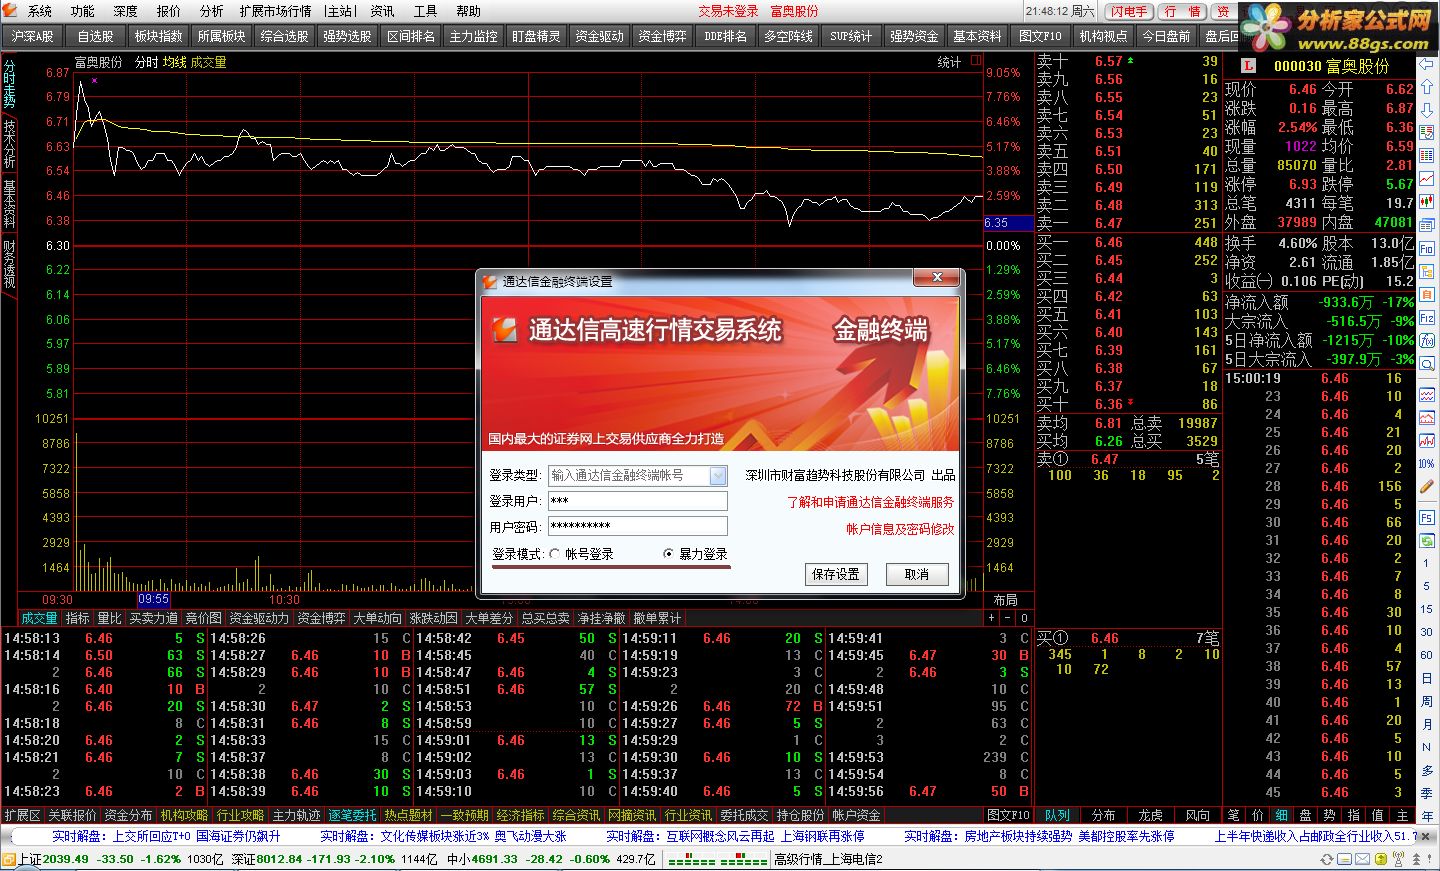Open the 帮助 menu

point(468,11)
